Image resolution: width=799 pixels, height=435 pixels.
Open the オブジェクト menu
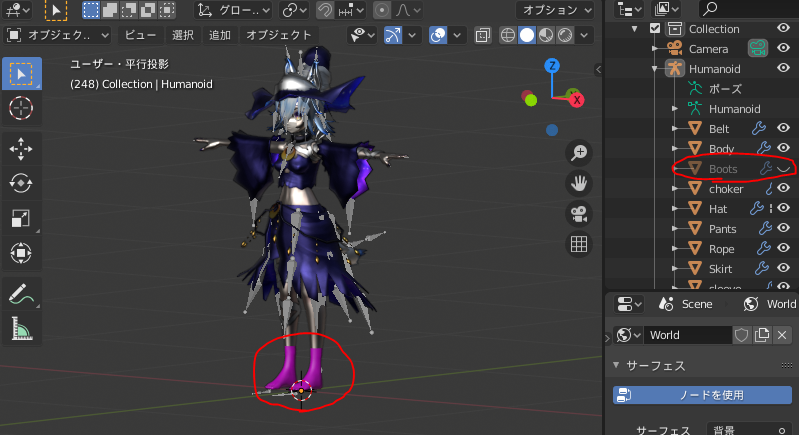(x=278, y=35)
